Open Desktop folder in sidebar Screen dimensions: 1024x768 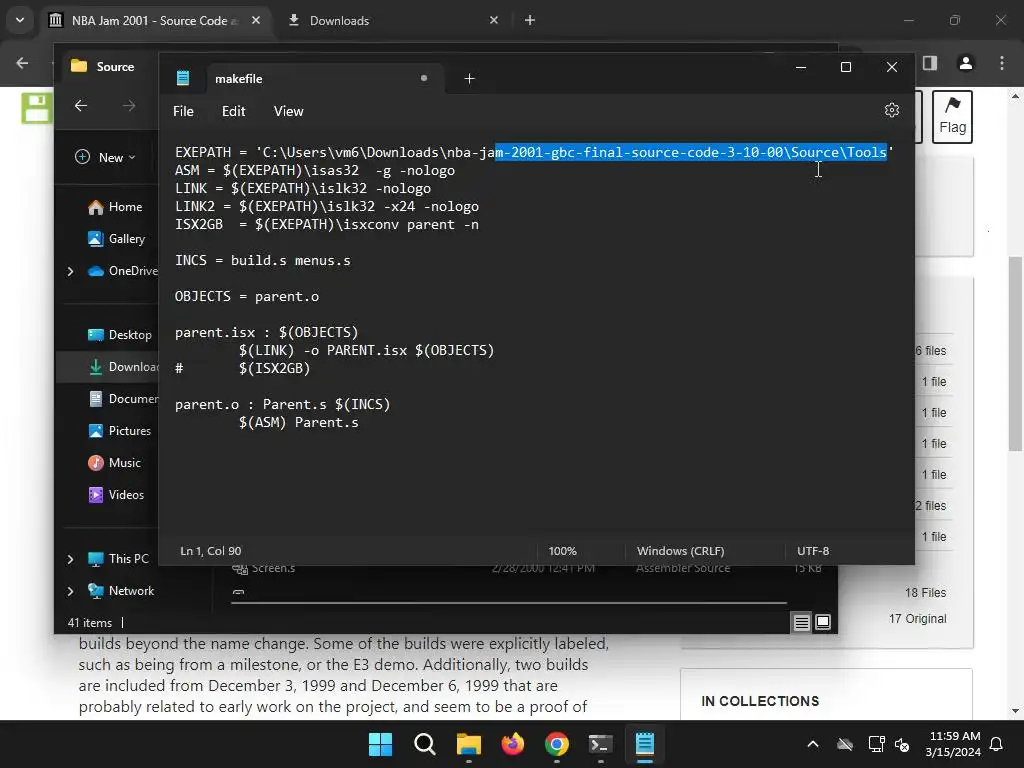(119, 335)
